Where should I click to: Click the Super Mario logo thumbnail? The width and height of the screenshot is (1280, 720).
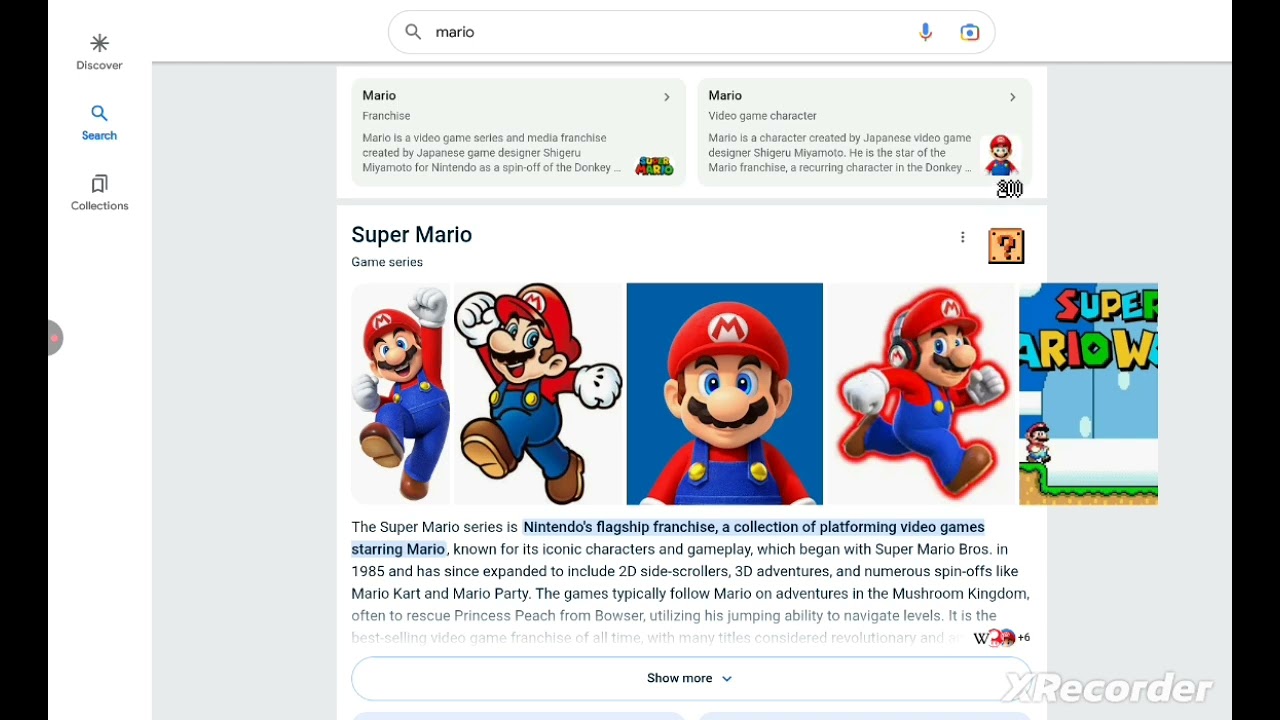click(655, 166)
